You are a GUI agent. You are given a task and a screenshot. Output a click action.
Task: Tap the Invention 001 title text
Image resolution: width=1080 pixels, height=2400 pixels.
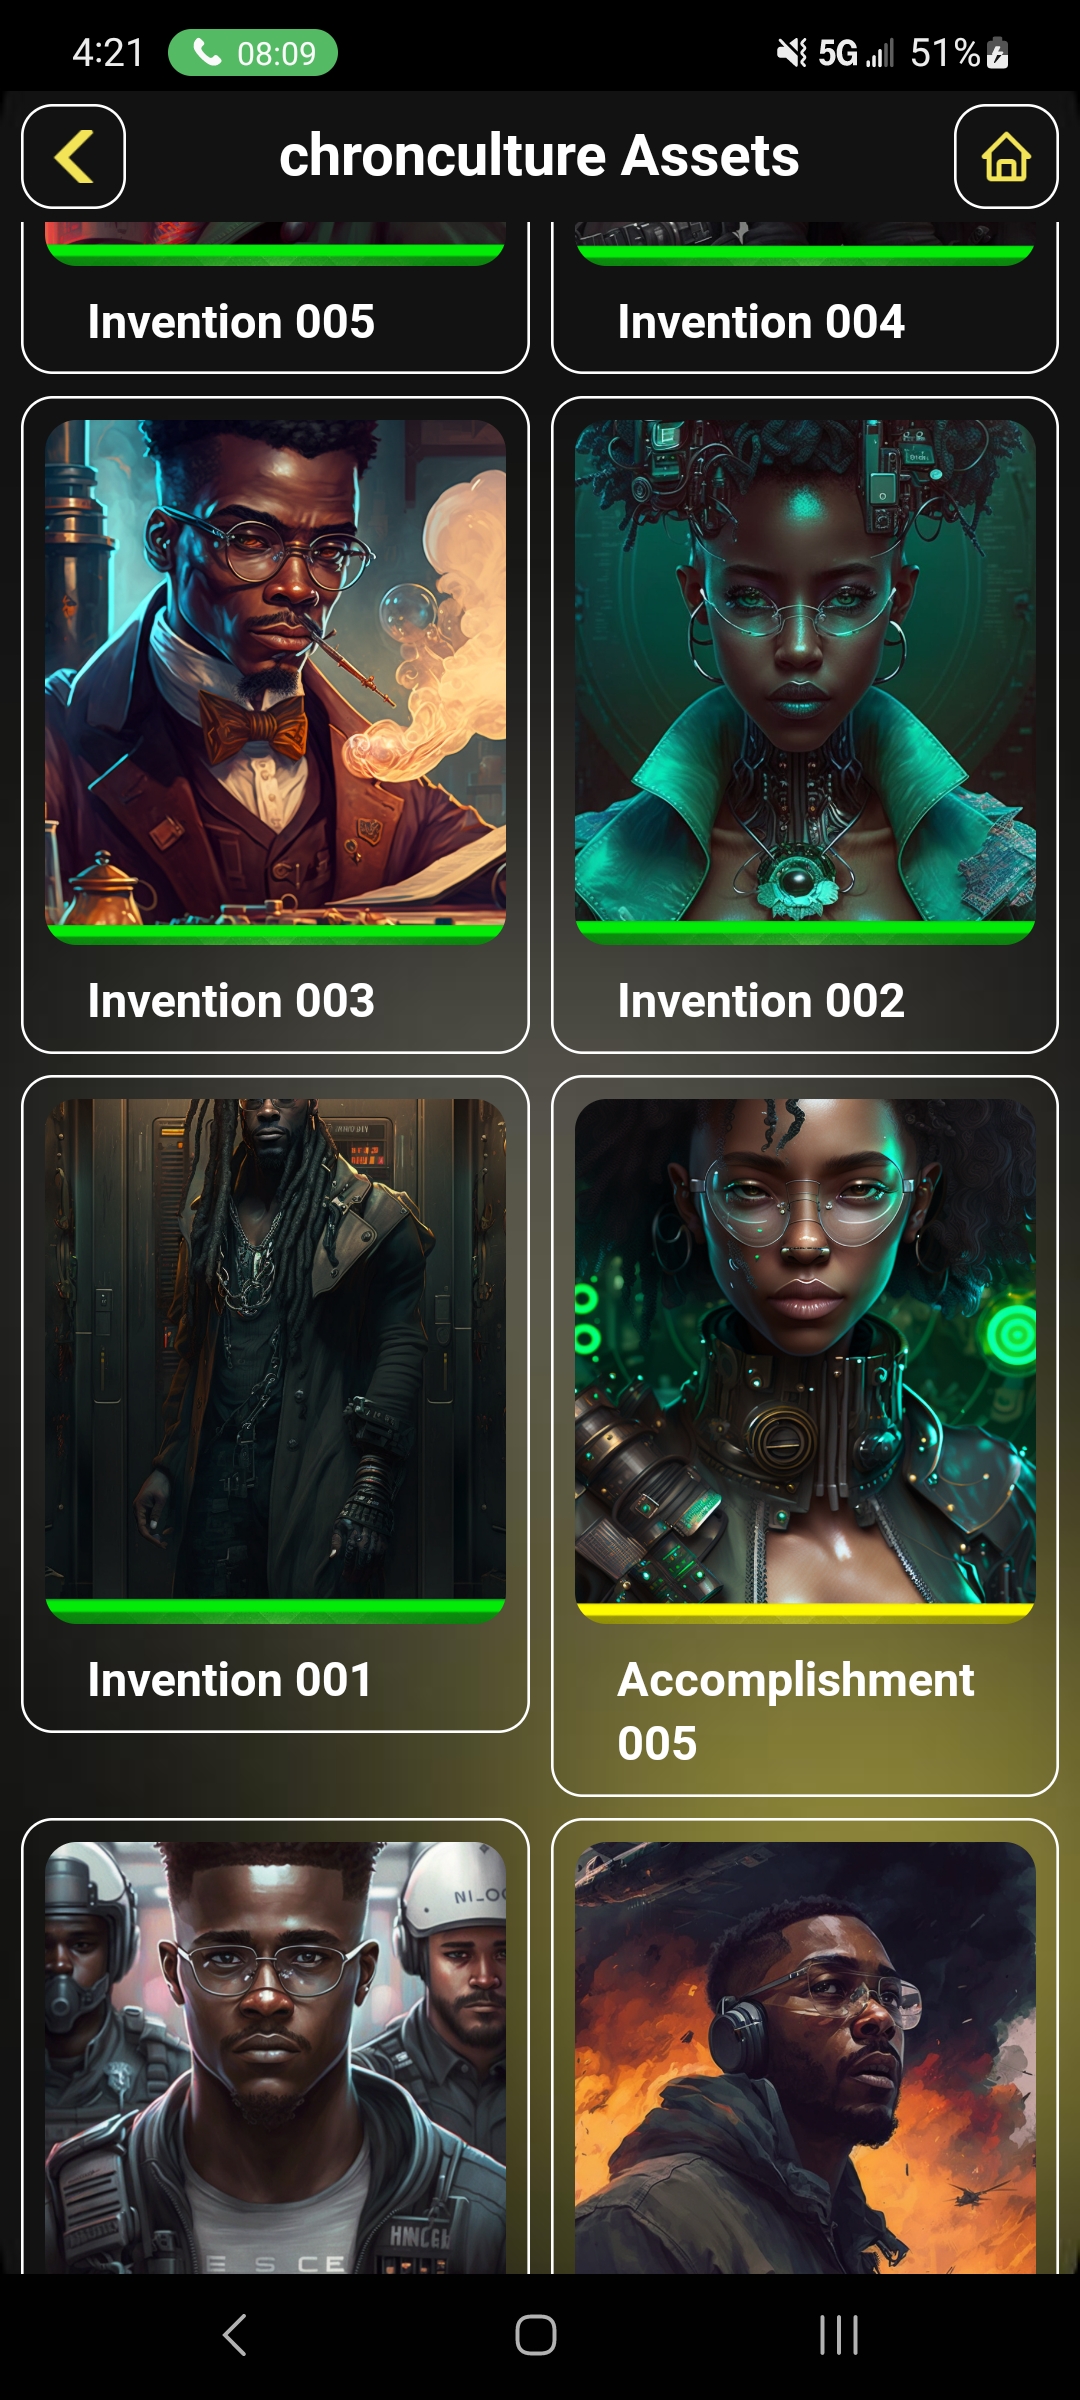[x=230, y=1680]
